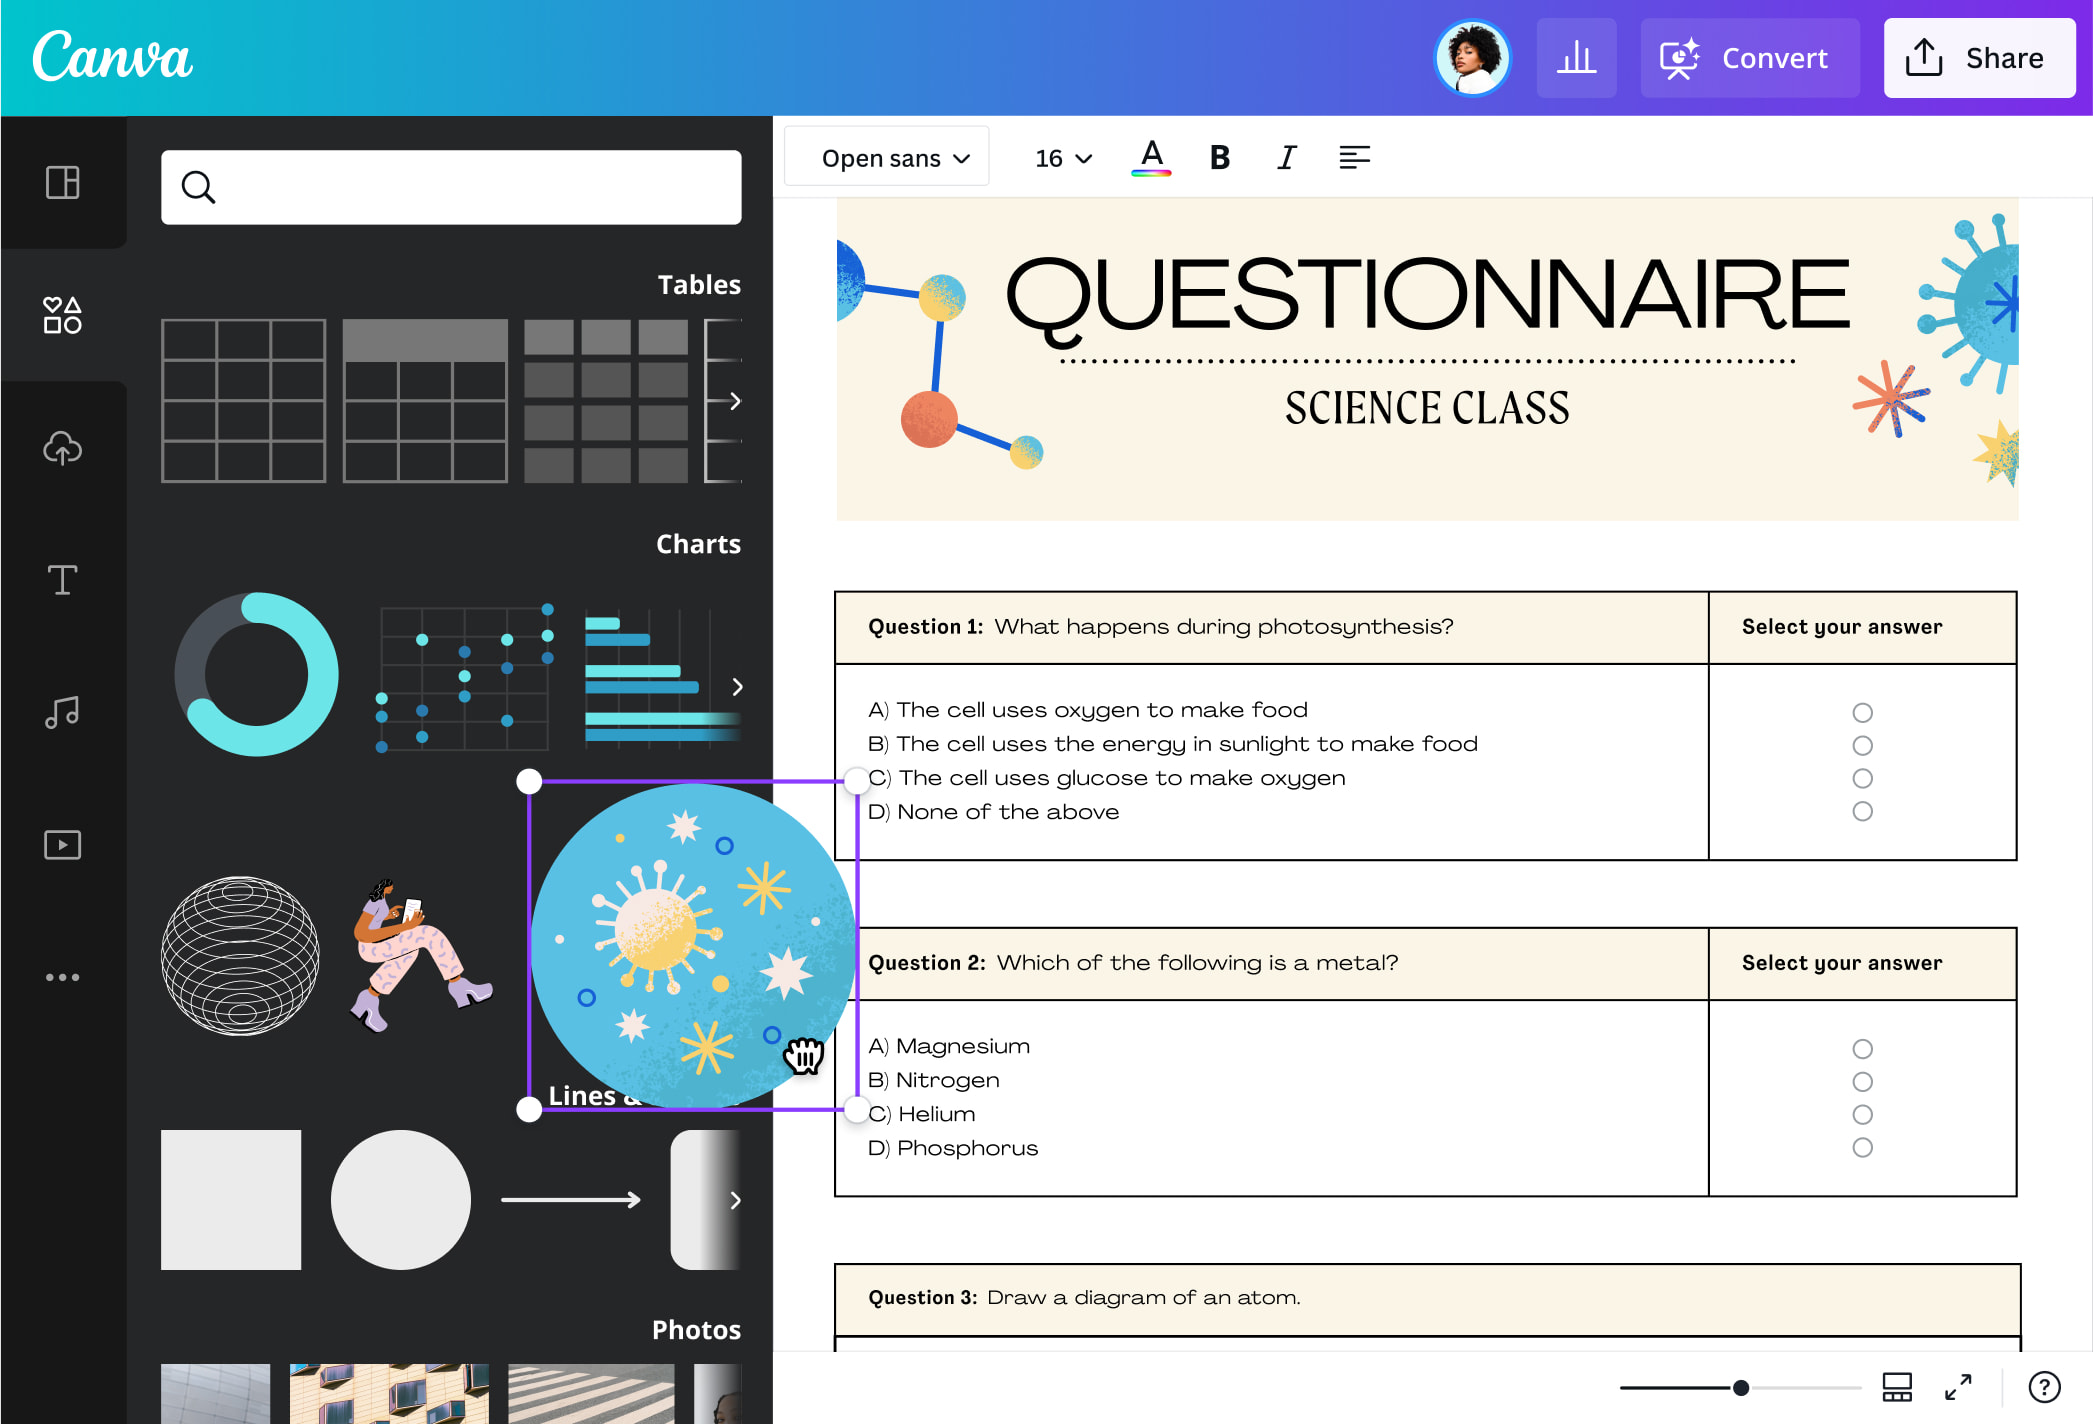Open the Open sans font dropdown
Viewport: 2093px width, 1424px height.
[x=886, y=157]
